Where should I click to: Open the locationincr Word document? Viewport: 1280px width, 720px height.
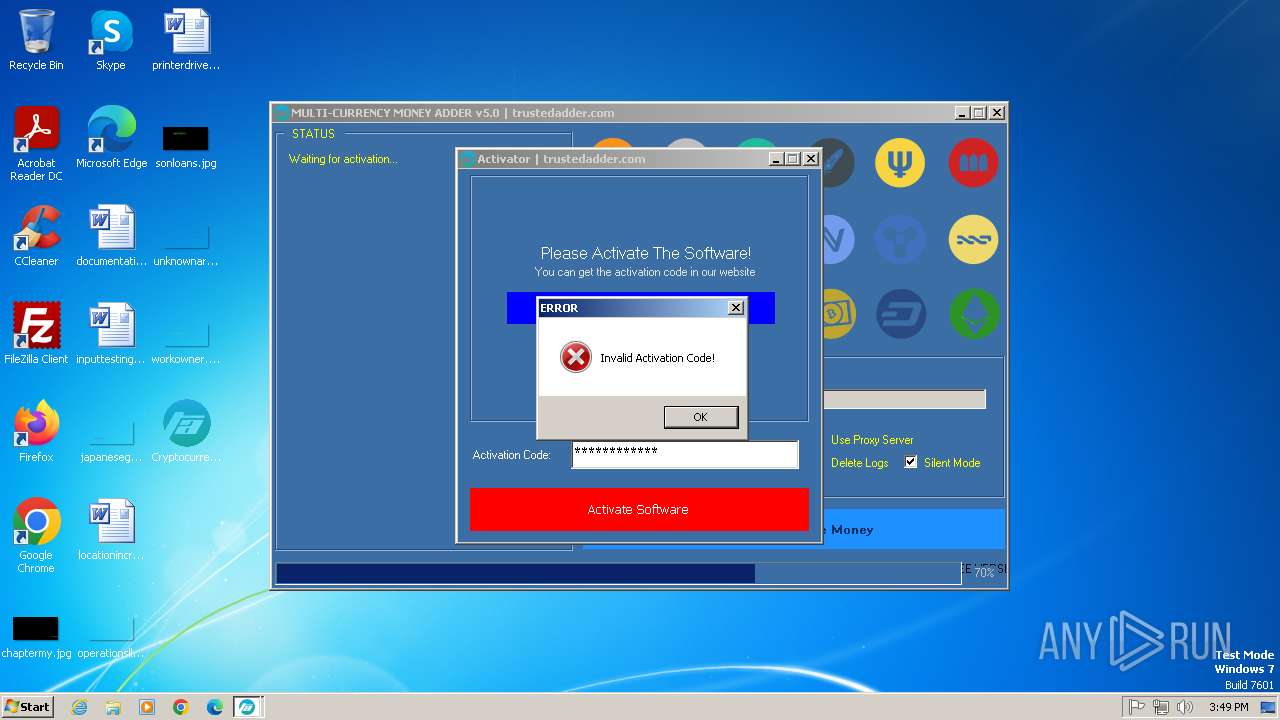(111, 530)
